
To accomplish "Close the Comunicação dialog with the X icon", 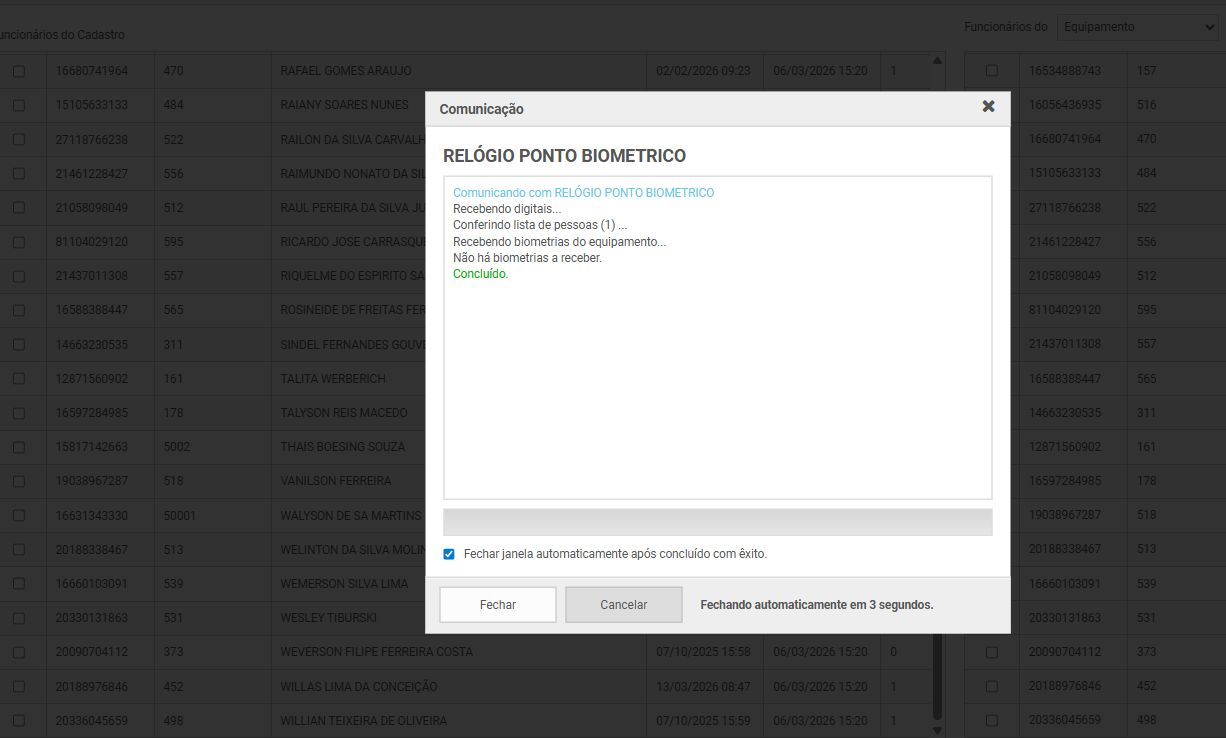I will click(x=988, y=106).
